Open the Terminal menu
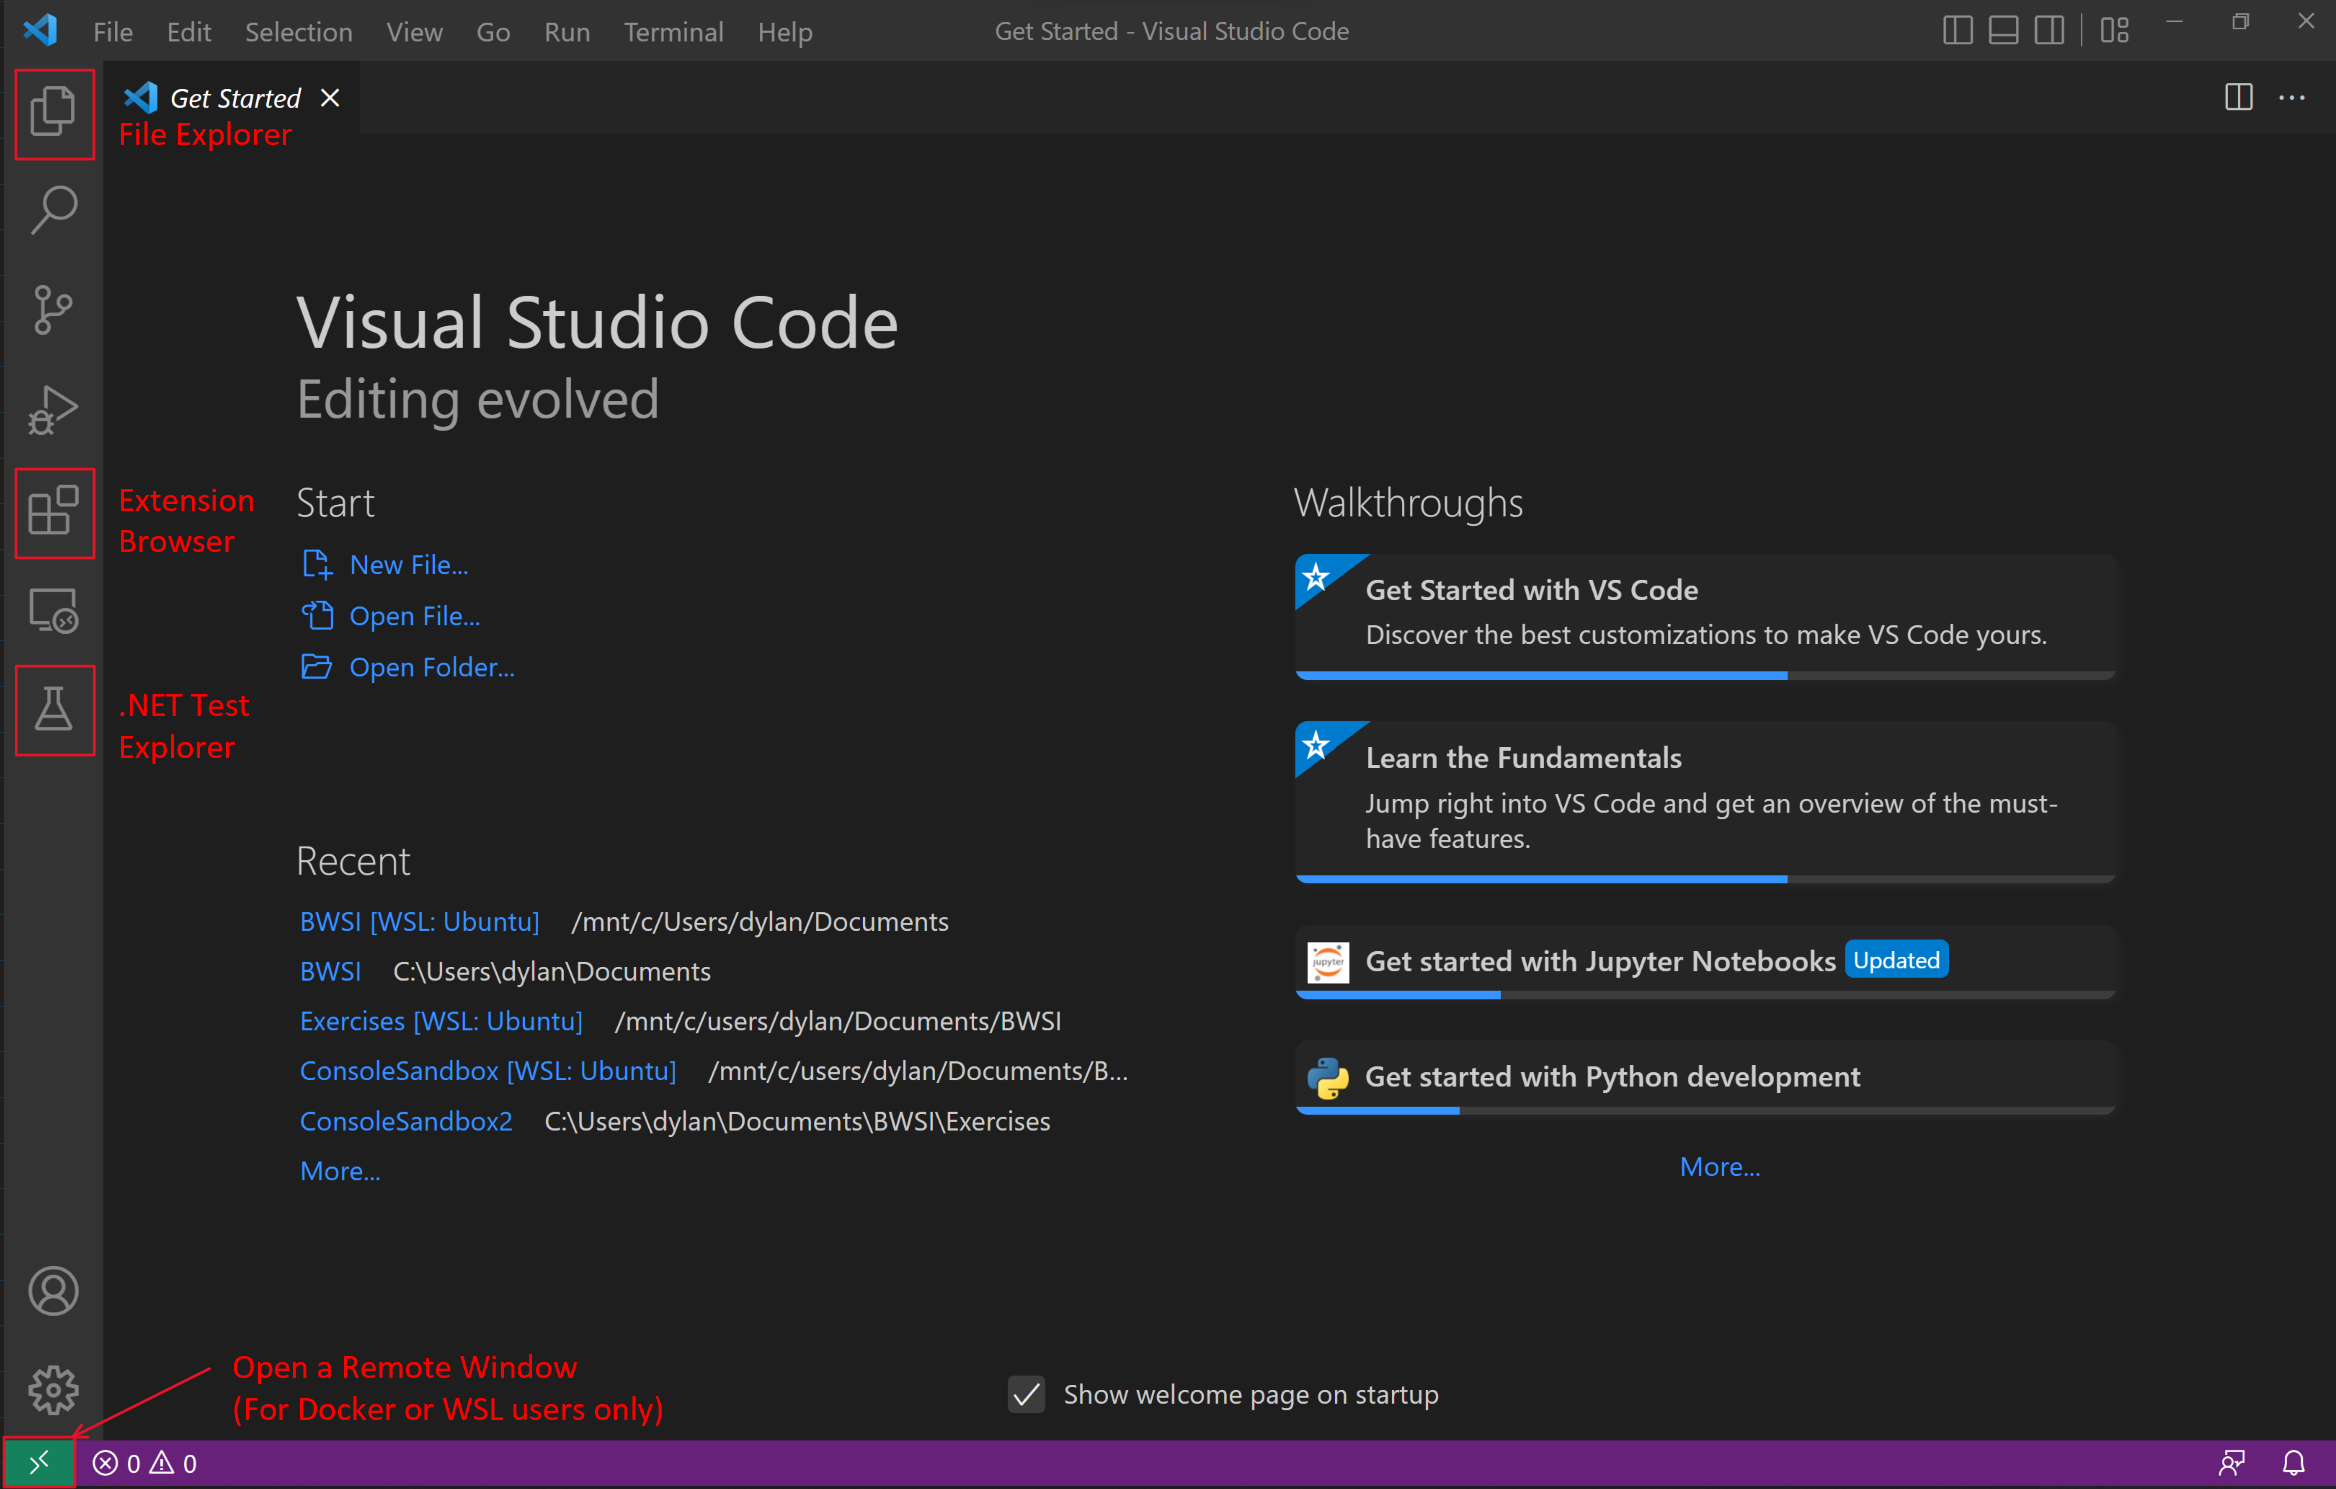Screen dimensions: 2336x1489 pyautogui.click(x=673, y=32)
